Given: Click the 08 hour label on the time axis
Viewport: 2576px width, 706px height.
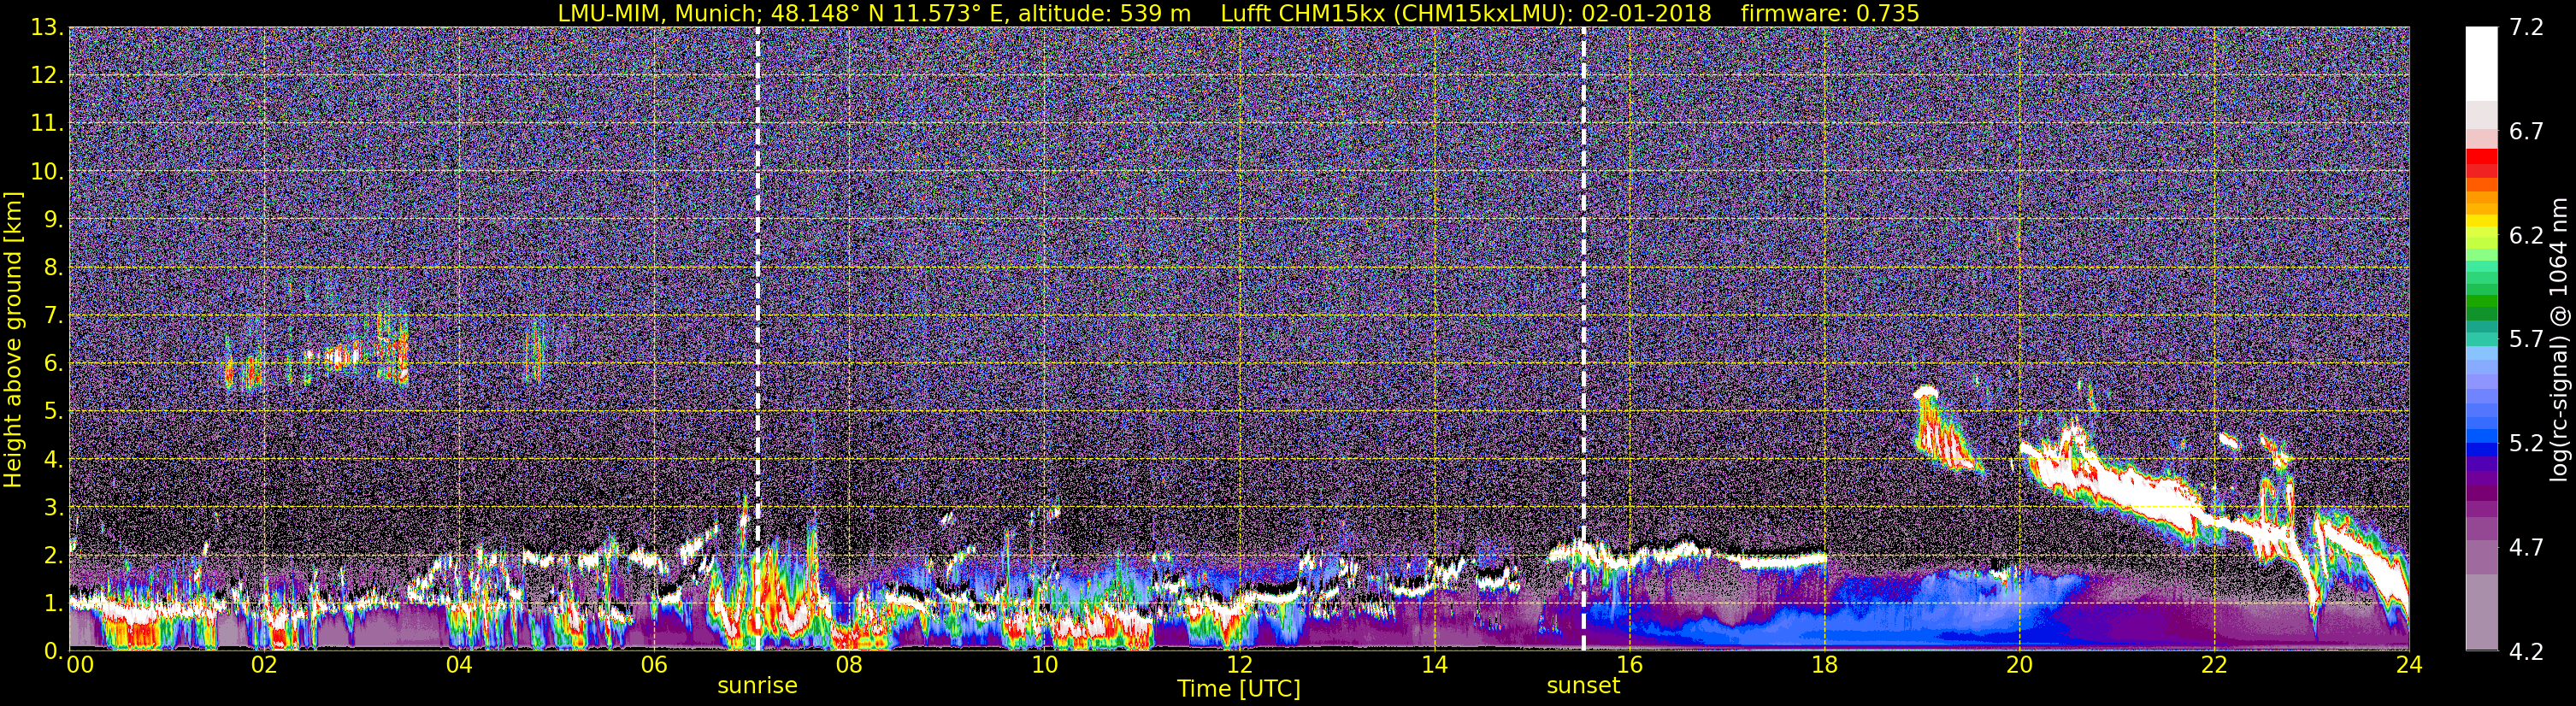Looking at the screenshot, I should point(849,665).
